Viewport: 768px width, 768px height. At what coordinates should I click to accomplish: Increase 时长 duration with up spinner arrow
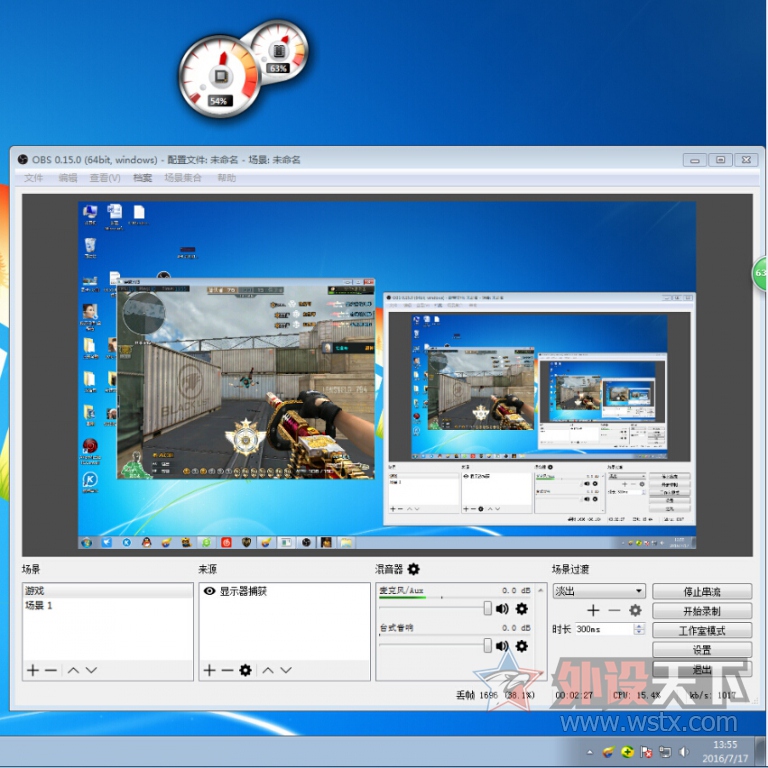tap(639, 626)
